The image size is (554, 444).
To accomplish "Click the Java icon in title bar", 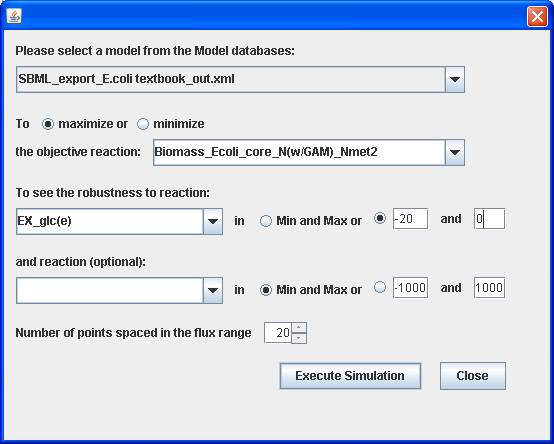I will tap(14, 16).
